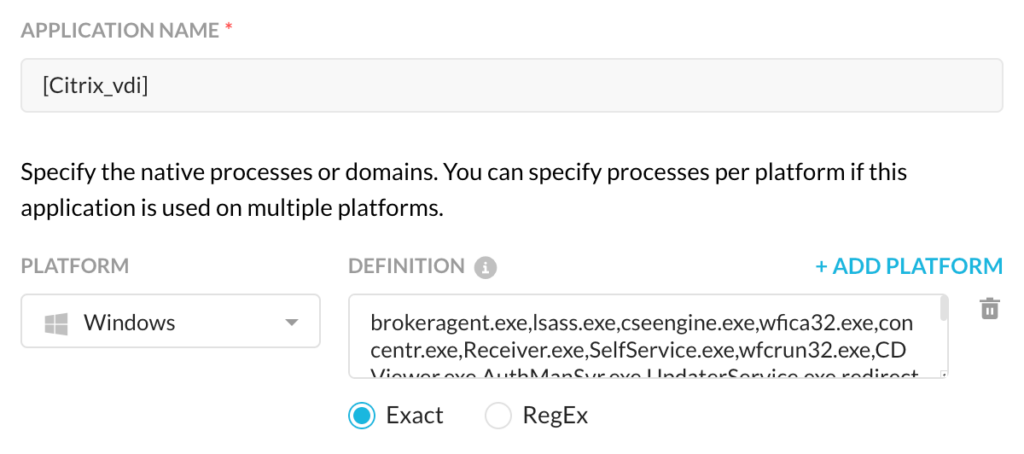This screenshot has width=1024, height=454.
Task: Click the APPLICATION NAME label
Action: [120, 31]
